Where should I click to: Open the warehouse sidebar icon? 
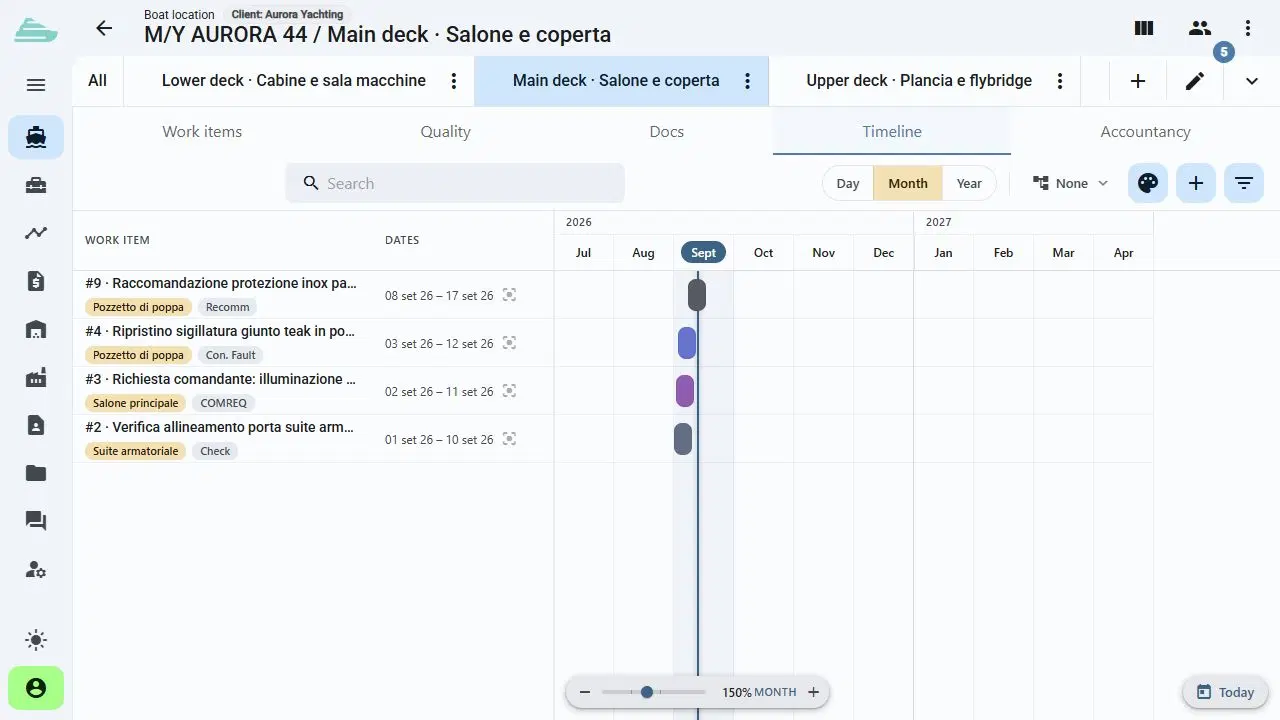tap(36, 329)
